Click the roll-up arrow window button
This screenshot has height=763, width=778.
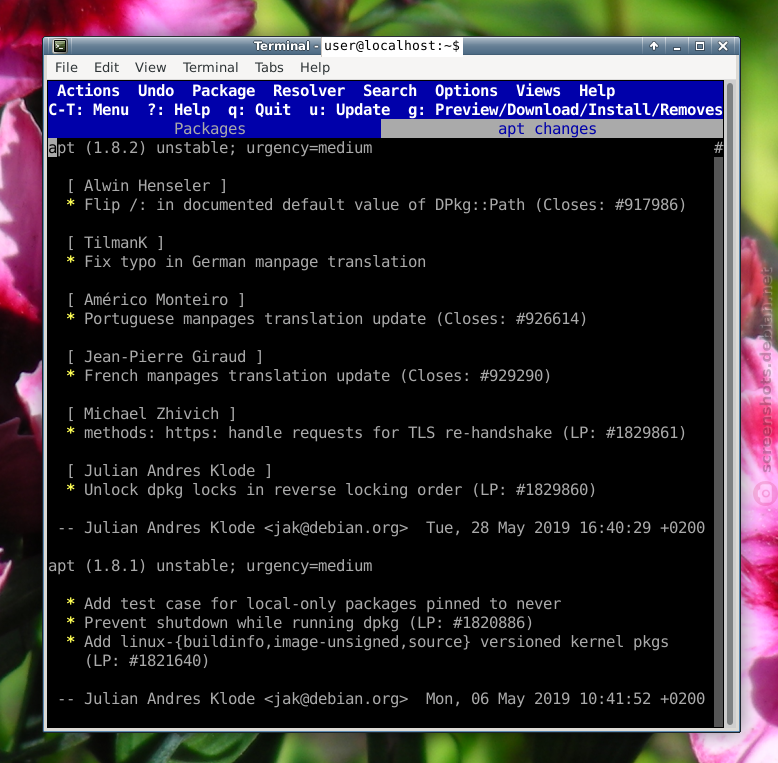pos(654,46)
